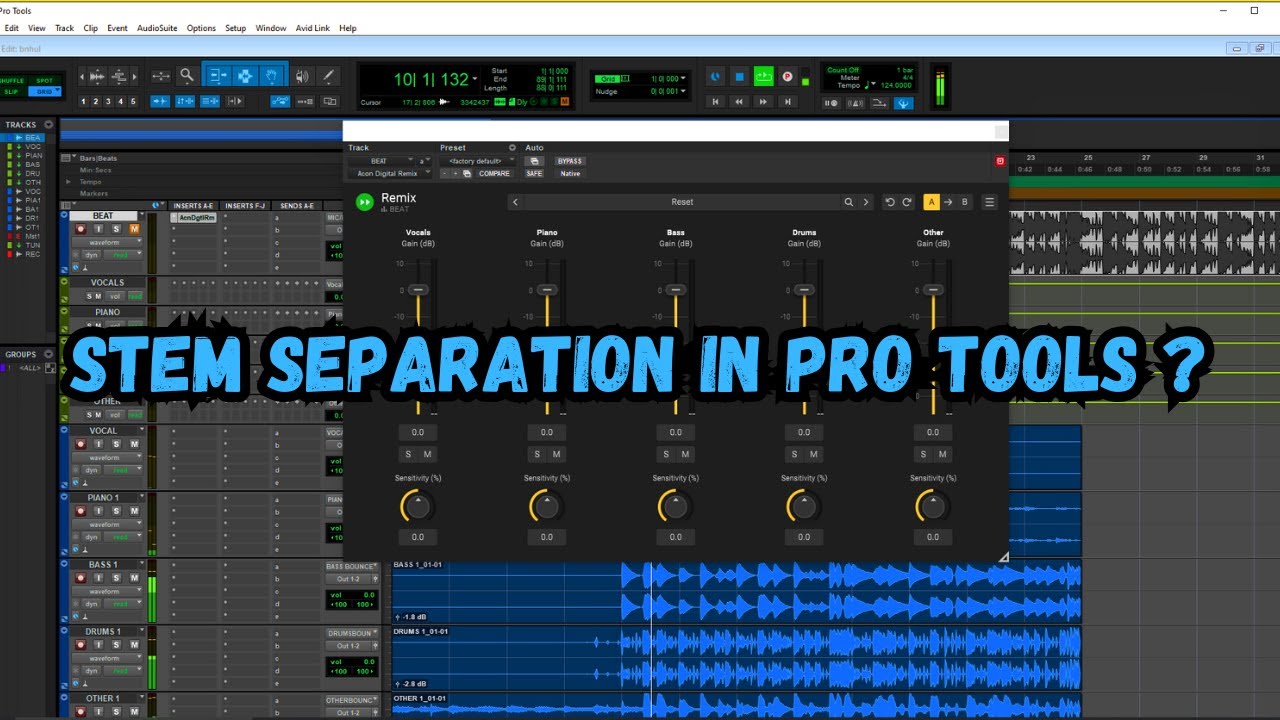
Task: Open the AudioSuite menu
Action: click(157, 28)
